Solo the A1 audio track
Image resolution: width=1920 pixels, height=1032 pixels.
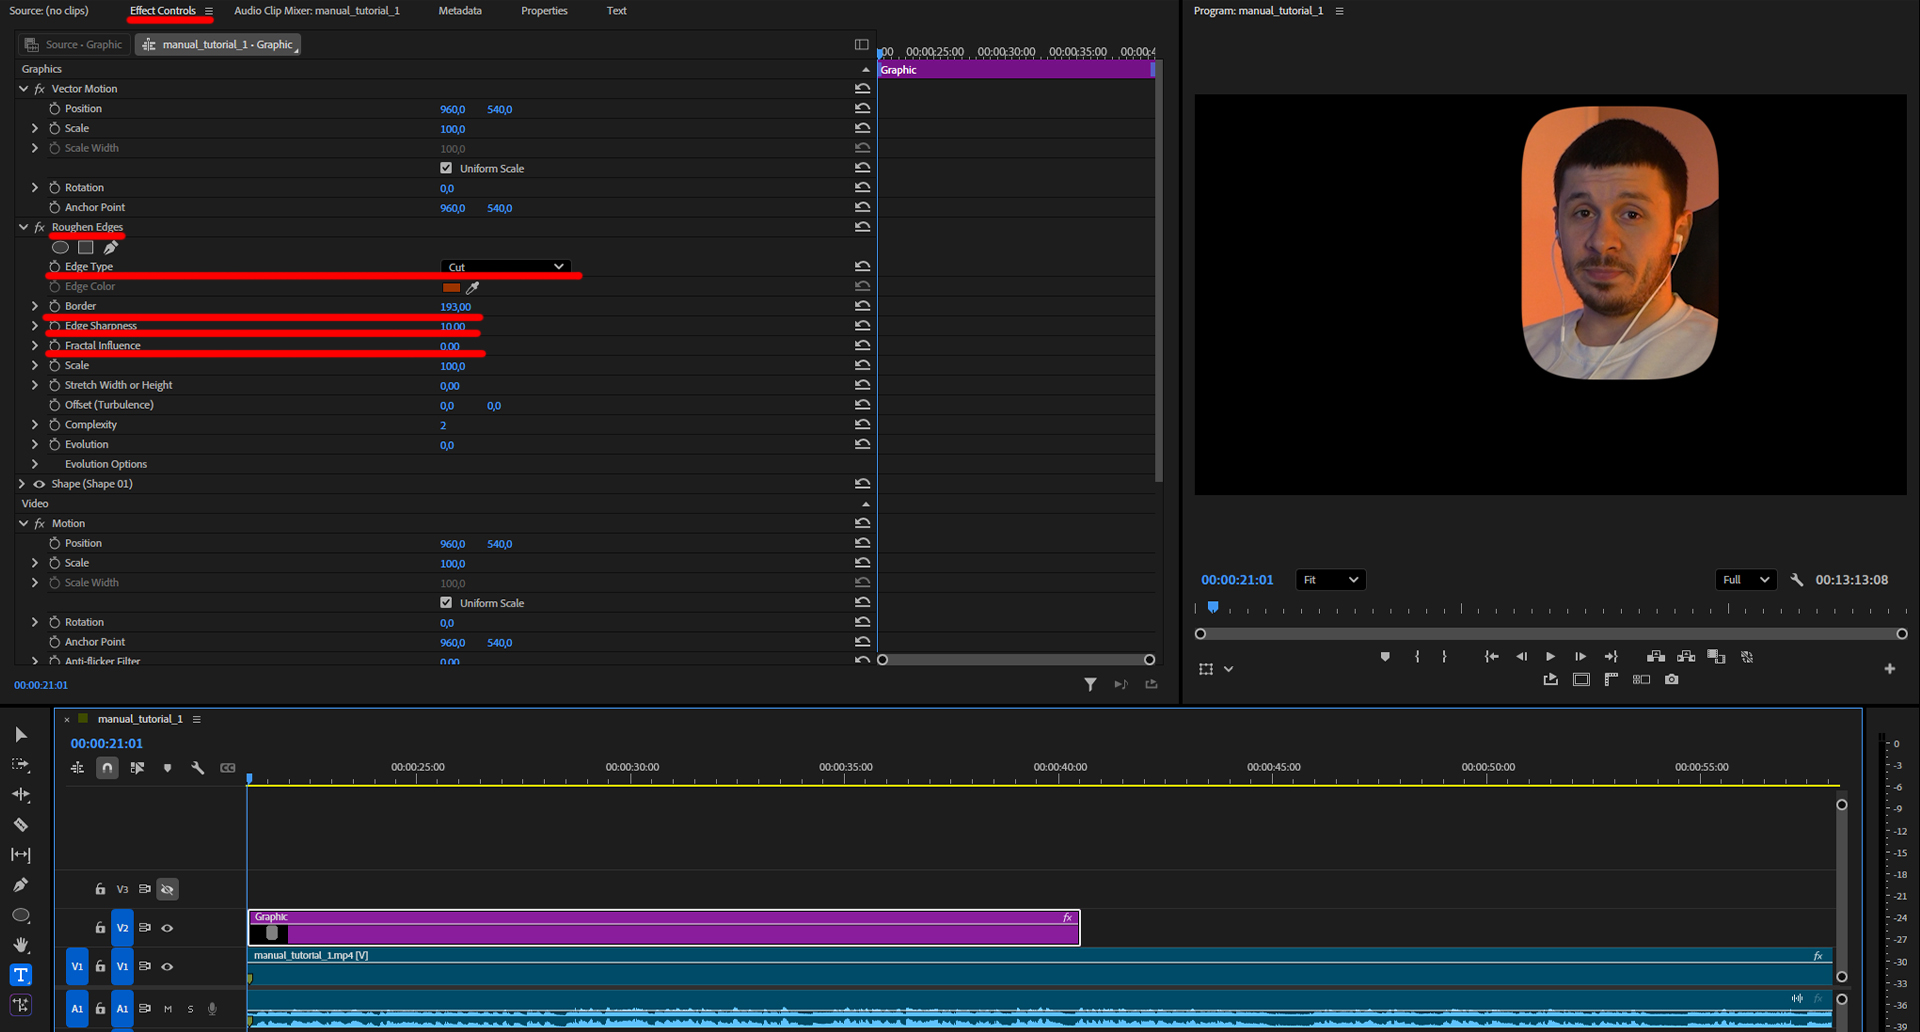(190, 1009)
